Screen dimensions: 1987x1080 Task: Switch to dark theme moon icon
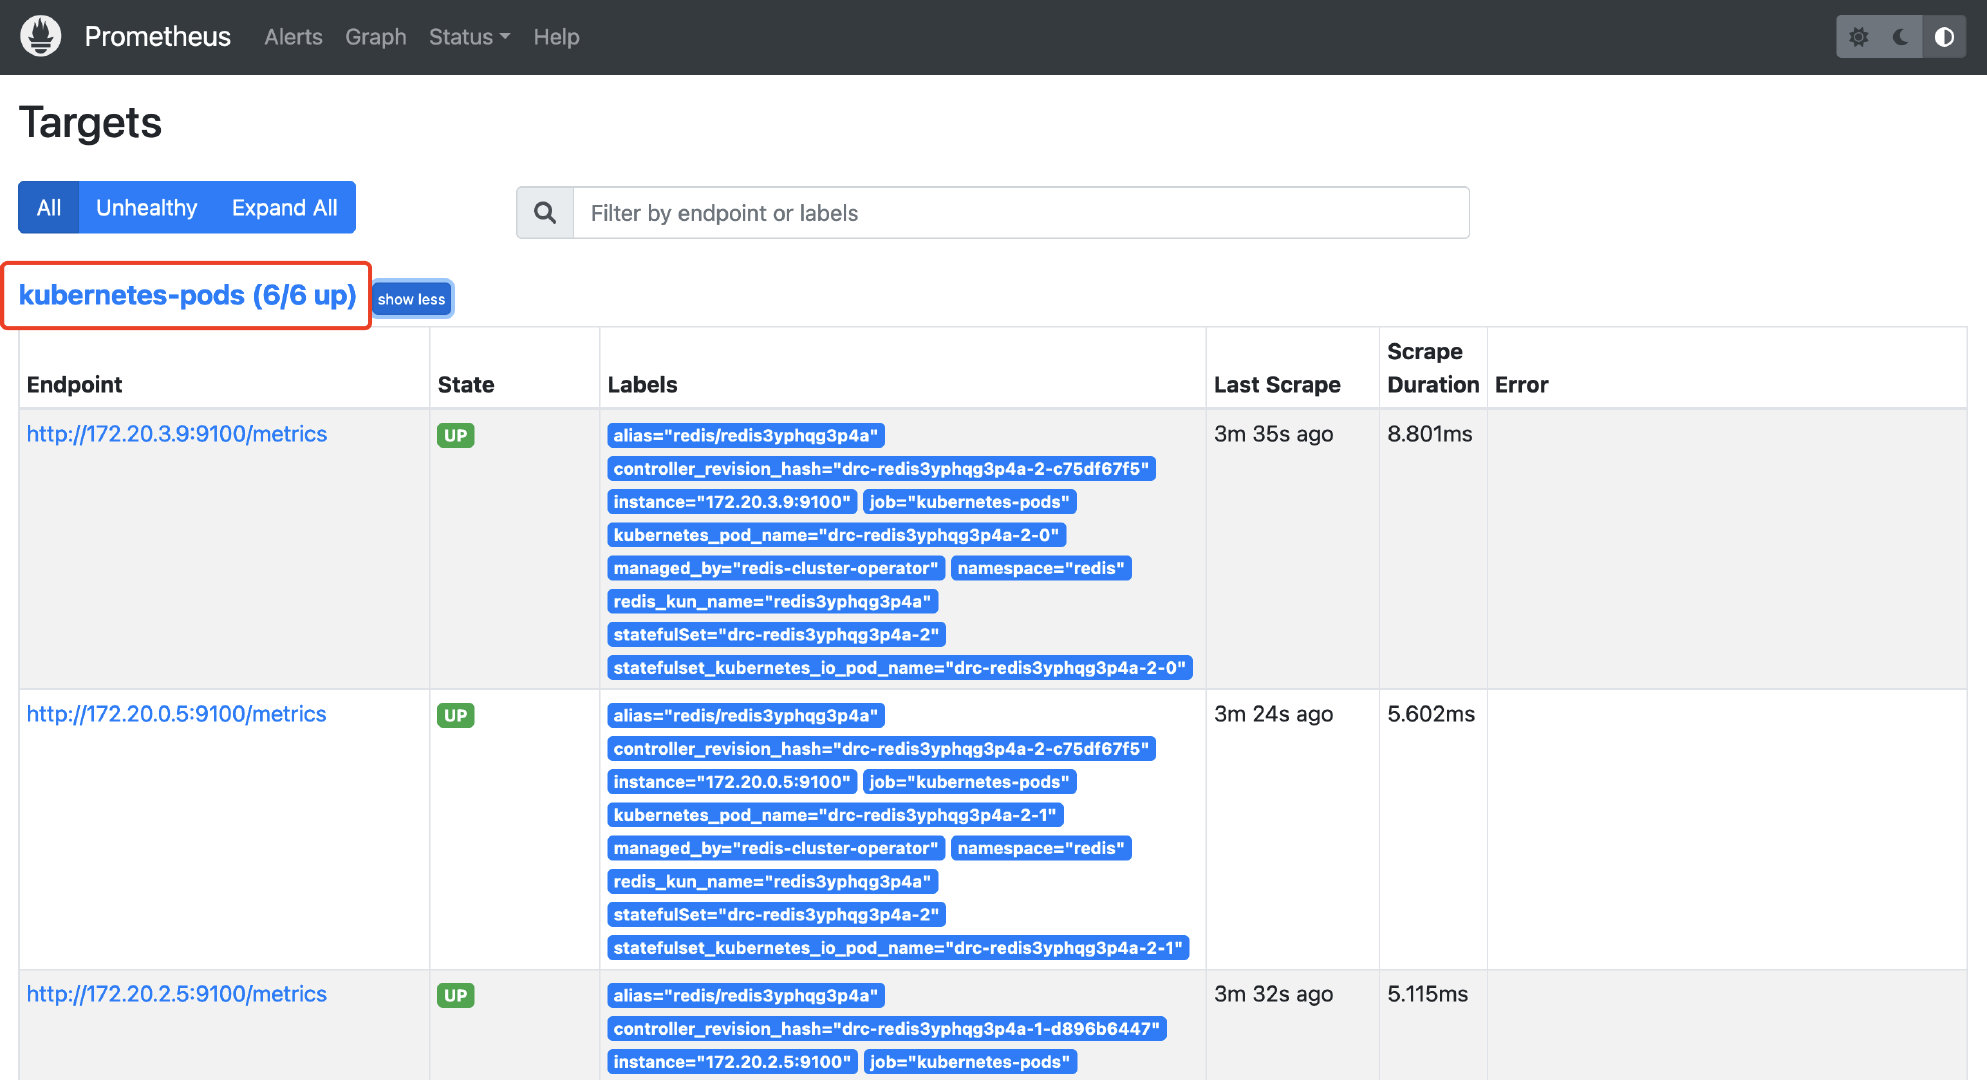pos(1901,37)
